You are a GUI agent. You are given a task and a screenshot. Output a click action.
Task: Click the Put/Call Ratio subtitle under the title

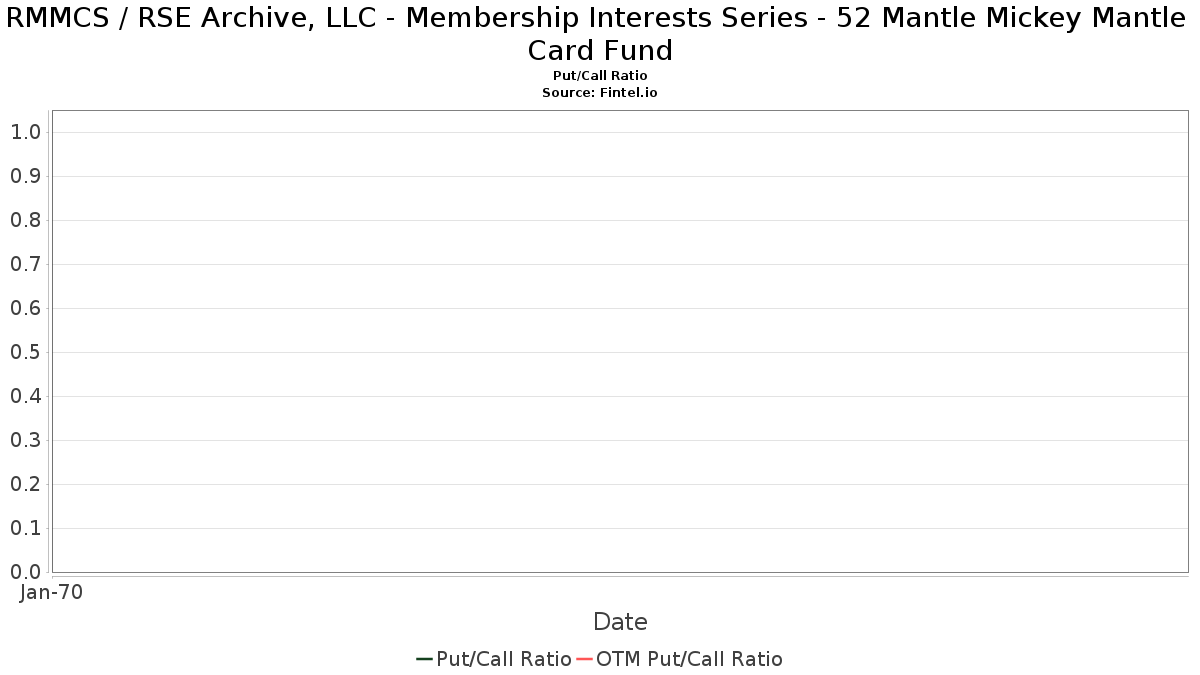(600, 76)
